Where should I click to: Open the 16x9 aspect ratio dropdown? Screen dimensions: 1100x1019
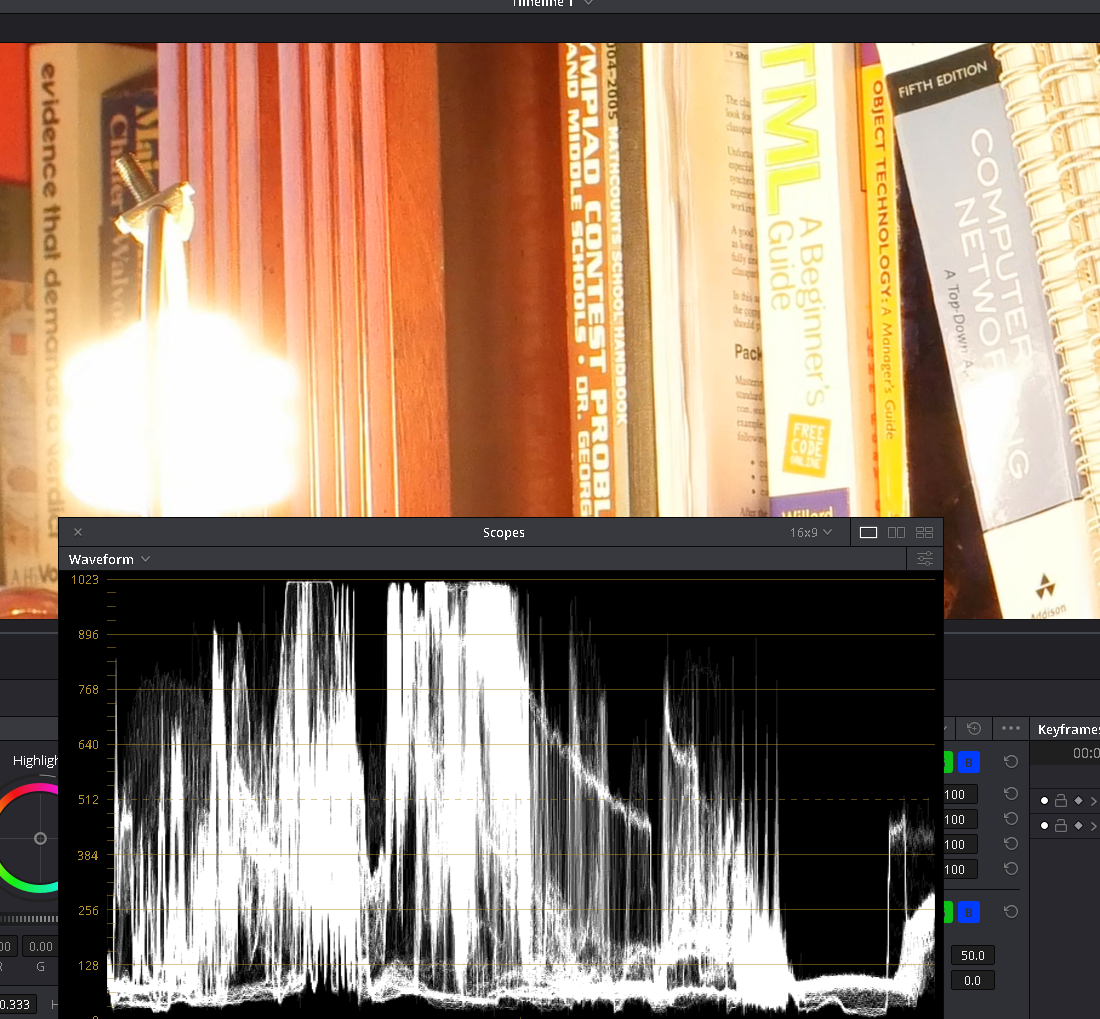coord(810,533)
